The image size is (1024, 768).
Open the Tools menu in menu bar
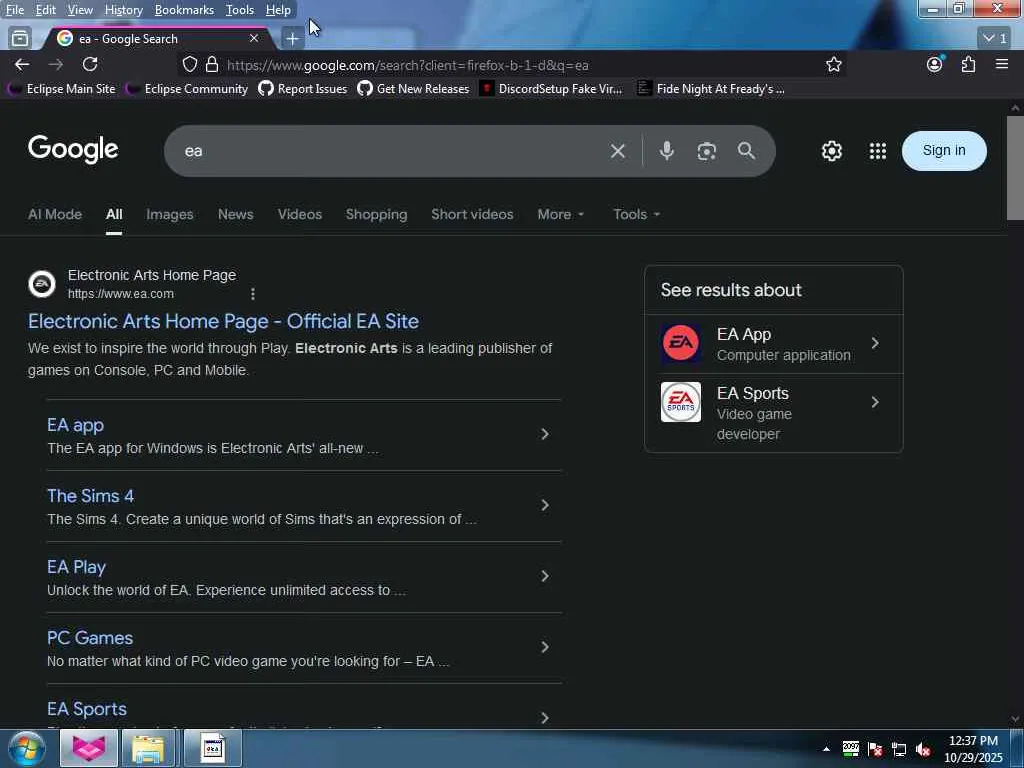click(240, 10)
